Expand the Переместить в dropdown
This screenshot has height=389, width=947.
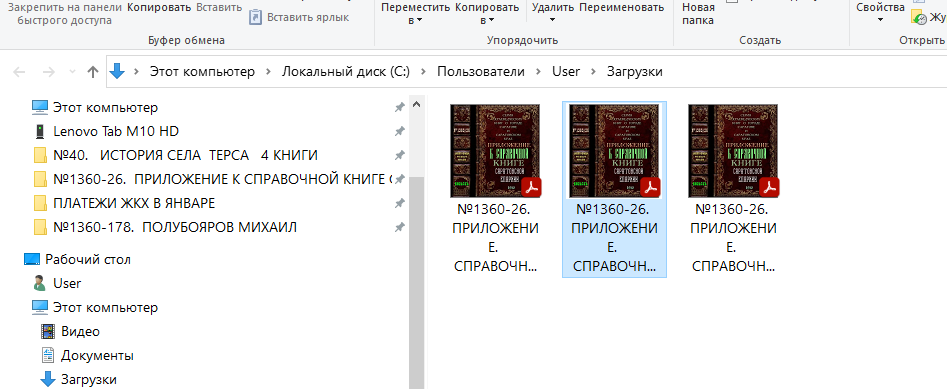(416, 14)
